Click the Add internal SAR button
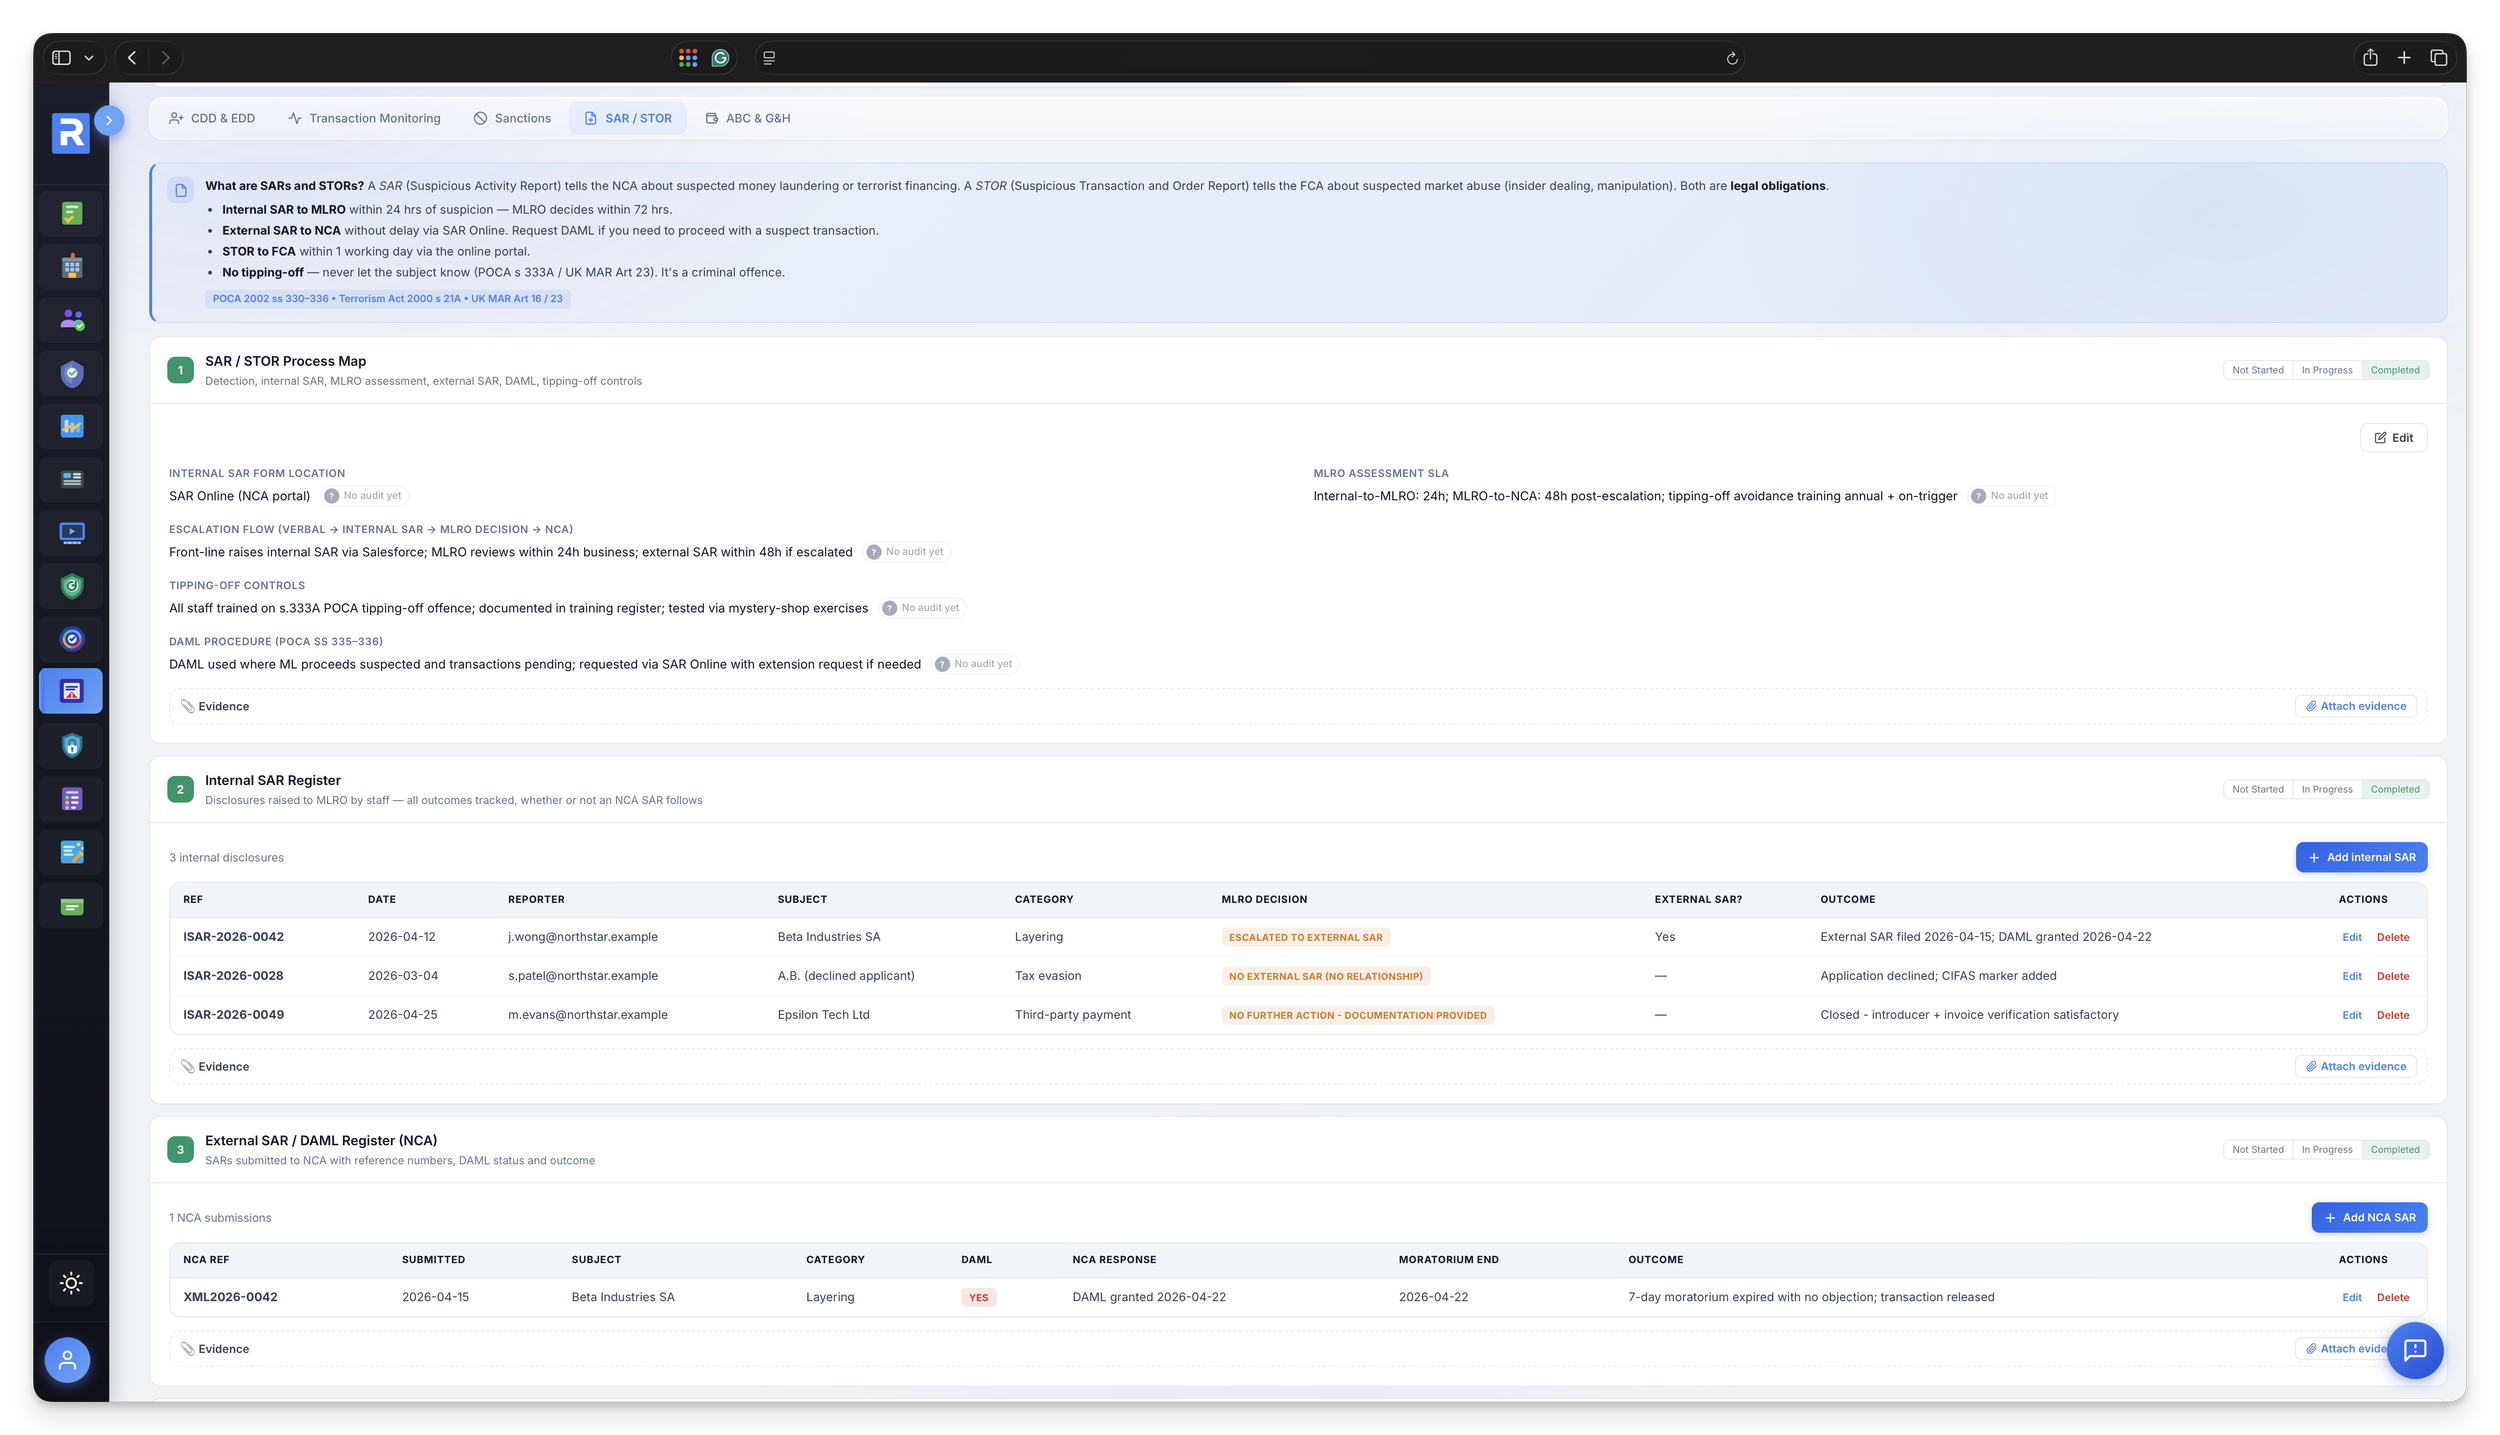 2361,857
